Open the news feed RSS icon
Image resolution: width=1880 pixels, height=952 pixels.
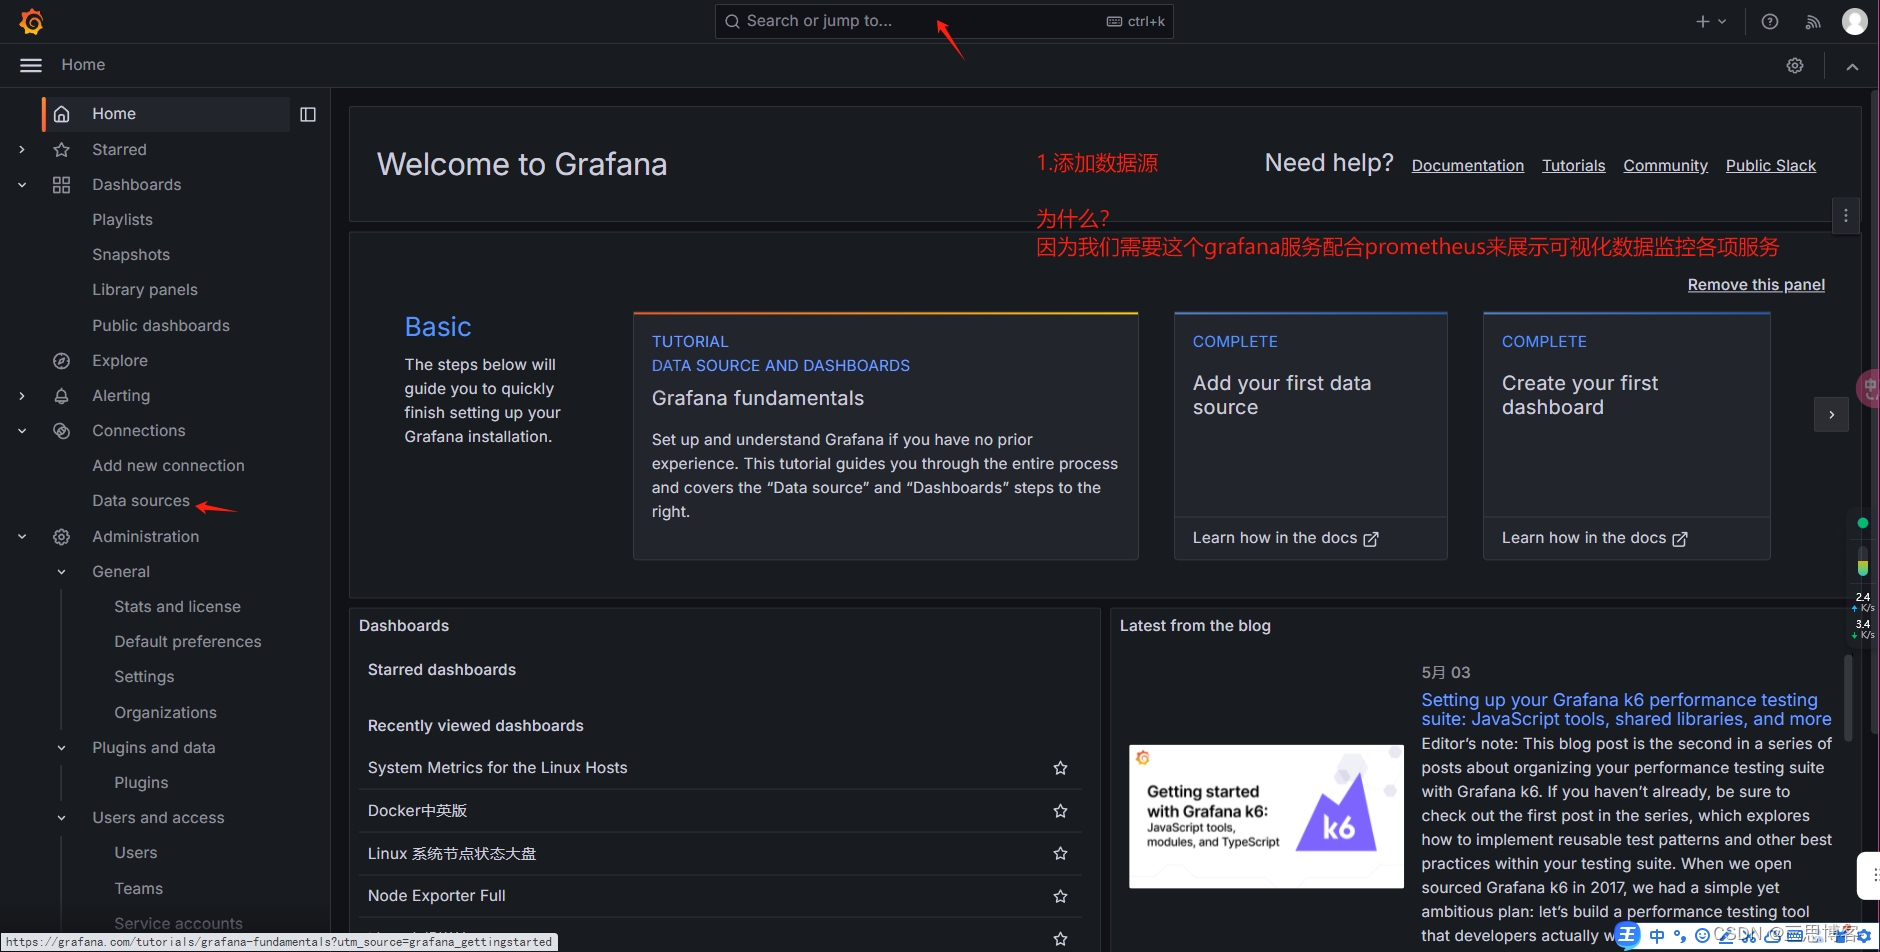pyautogui.click(x=1813, y=21)
